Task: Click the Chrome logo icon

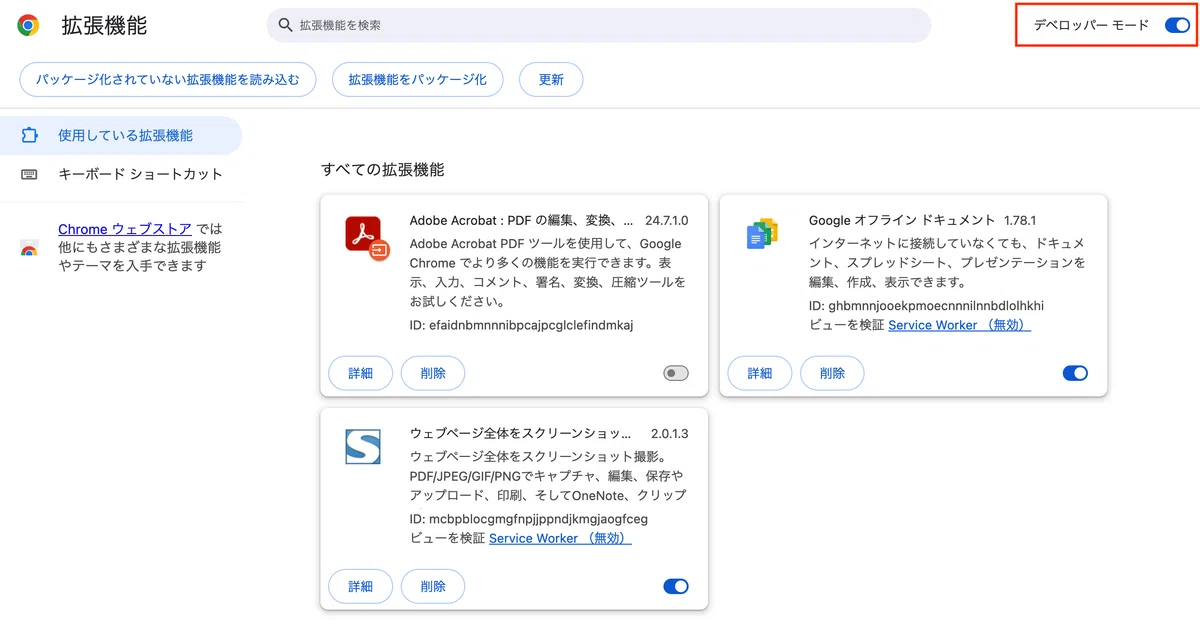Action: pos(28,26)
